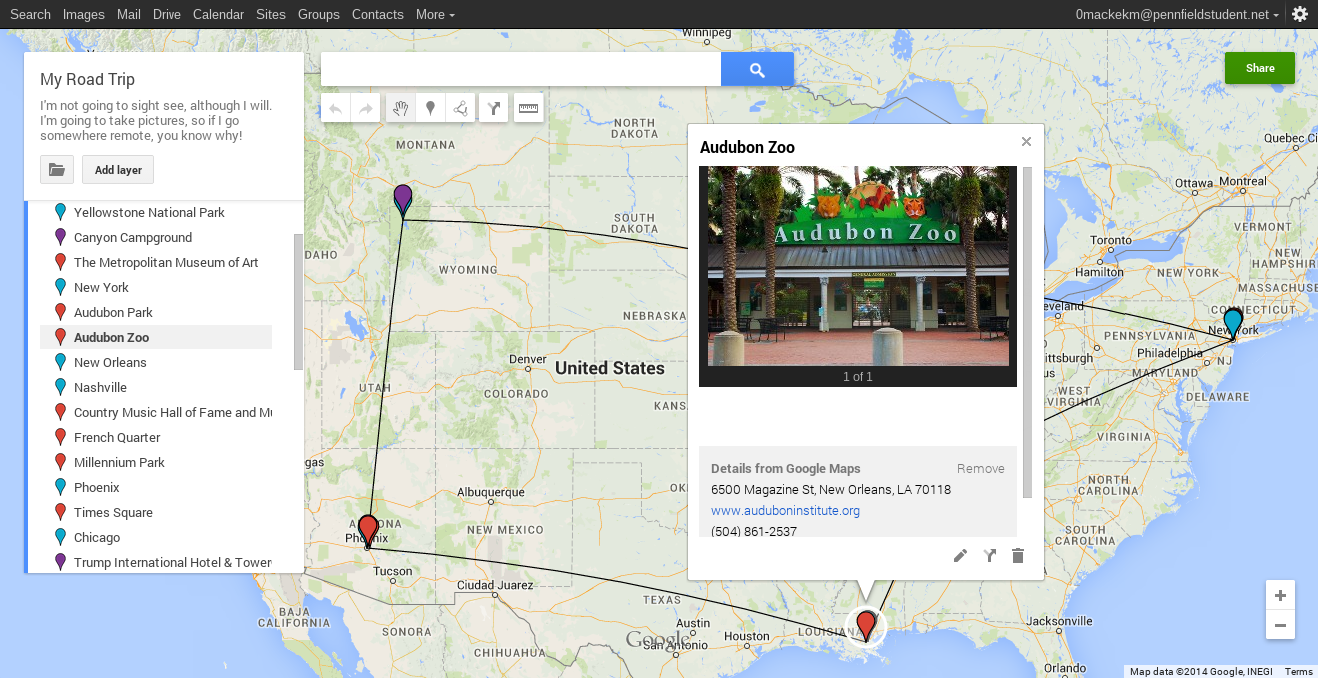Close the Audubon Zoo info window

pos(1026,142)
